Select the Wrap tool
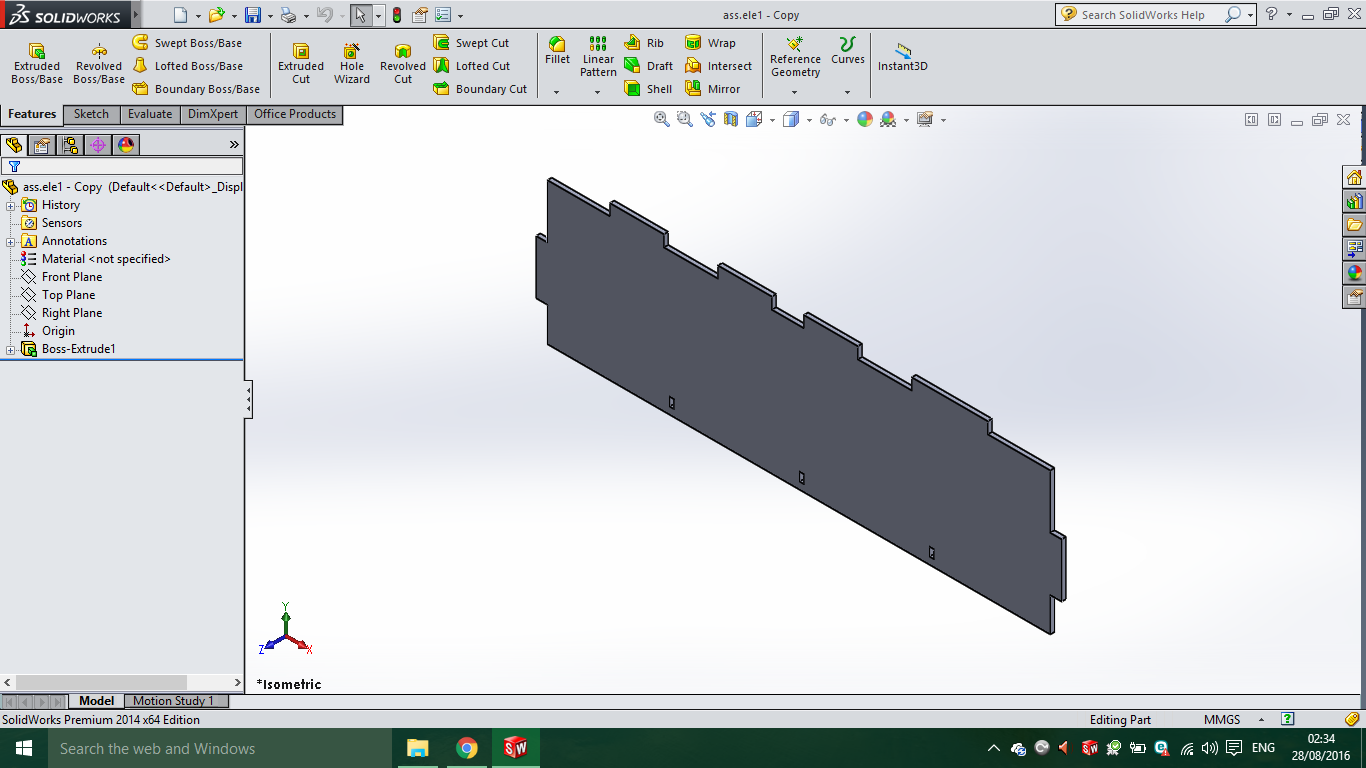Image resolution: width=1366 pixels, height=768 pixels. (x=710, y=43)
